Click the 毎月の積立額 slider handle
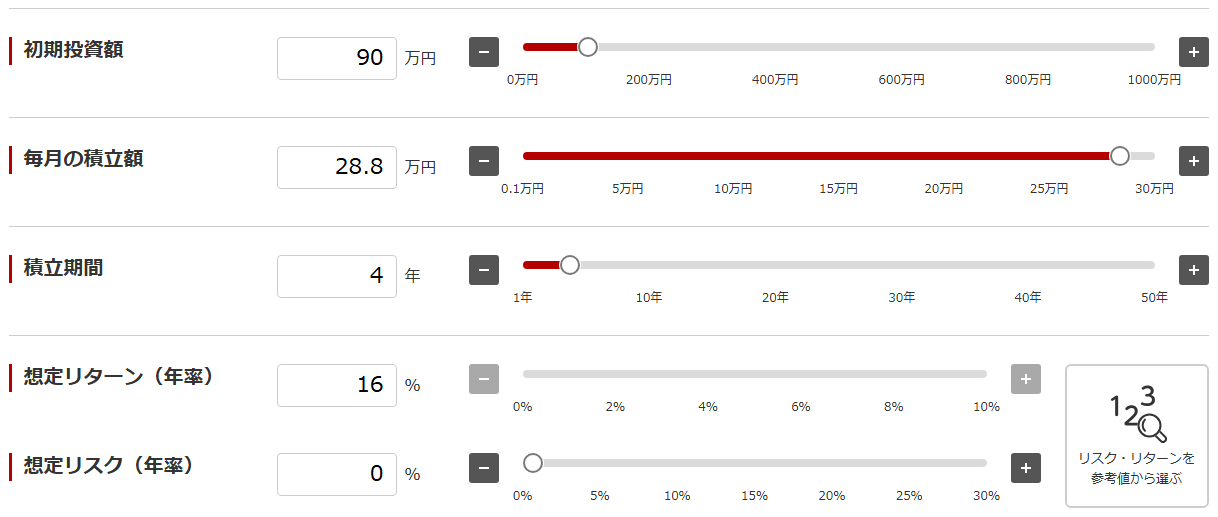This screenshot has width=1218, height=517. pos(1120,156)
